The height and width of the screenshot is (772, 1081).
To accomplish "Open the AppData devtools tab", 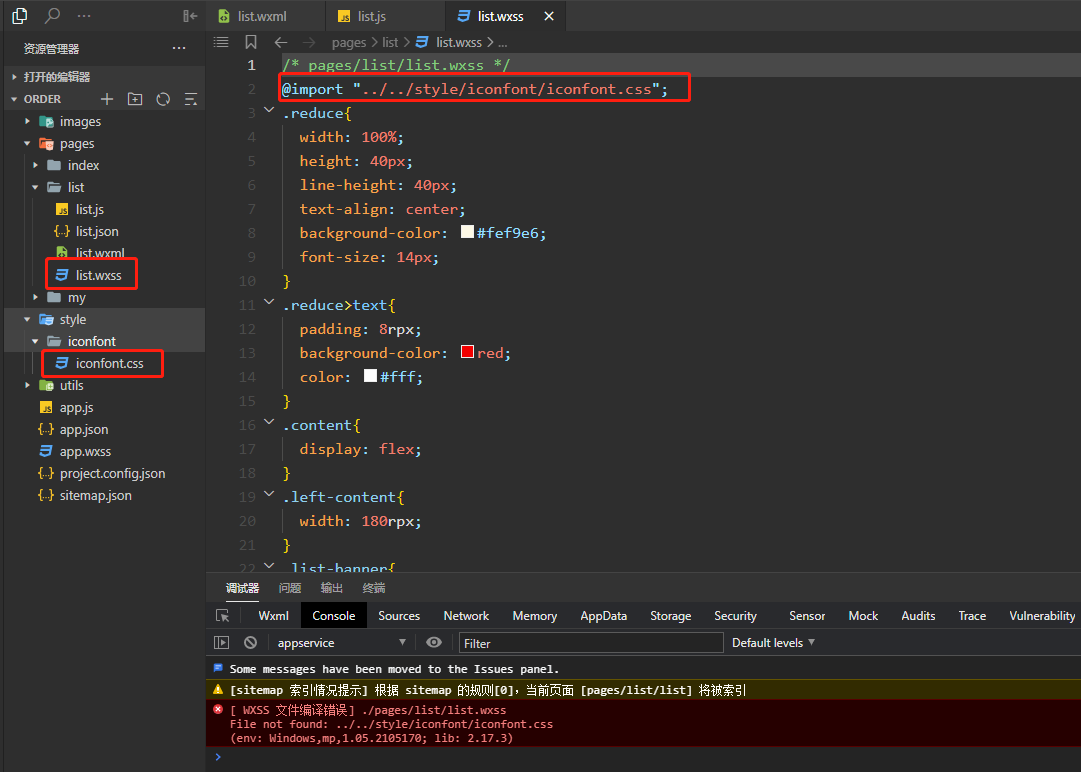I will click(x=603, y=616).
